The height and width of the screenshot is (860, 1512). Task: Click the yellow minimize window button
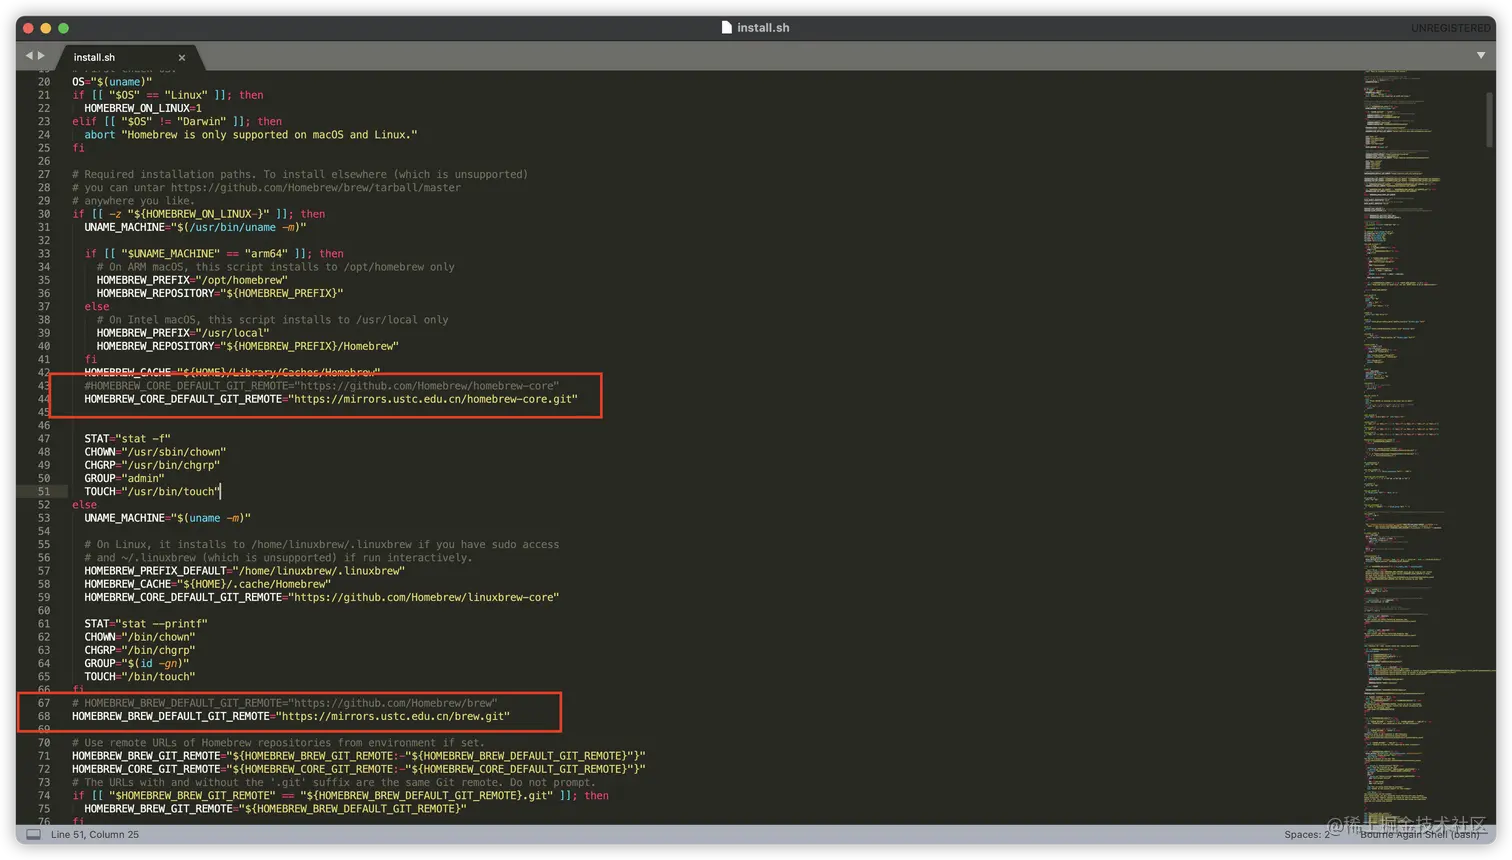[45, 28]
